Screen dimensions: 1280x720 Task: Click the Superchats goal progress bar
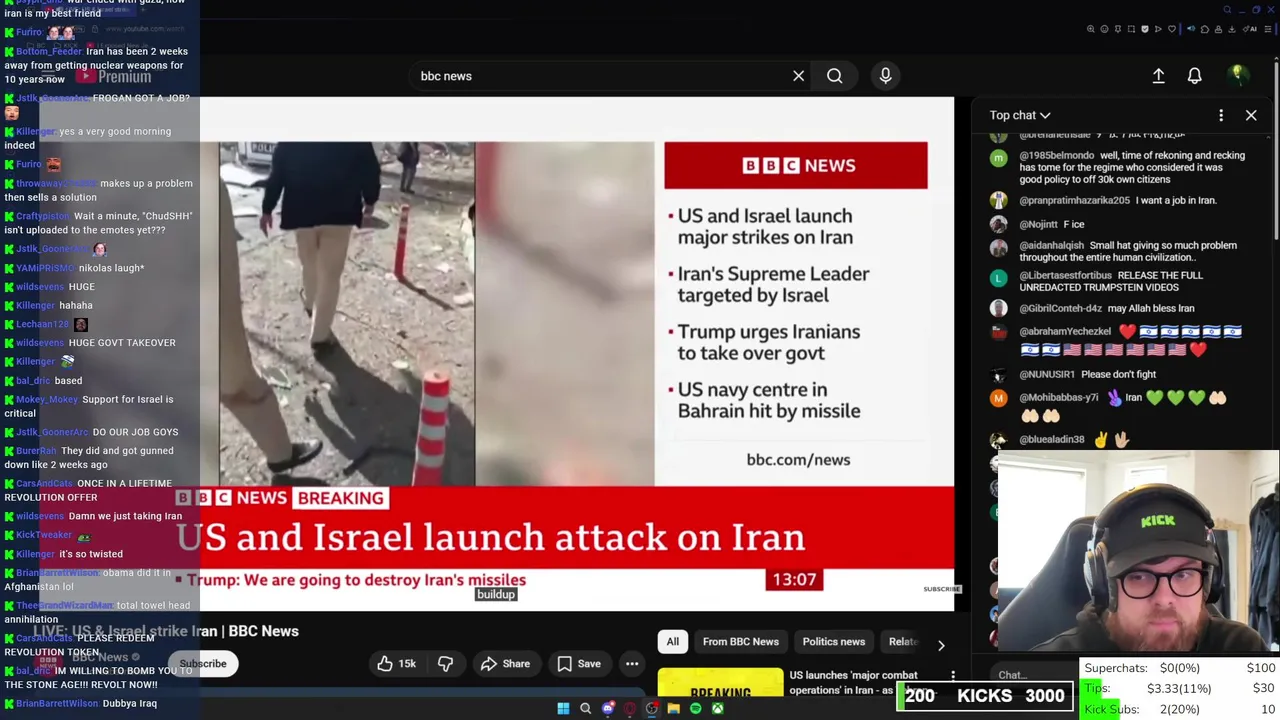(1180, 668)
